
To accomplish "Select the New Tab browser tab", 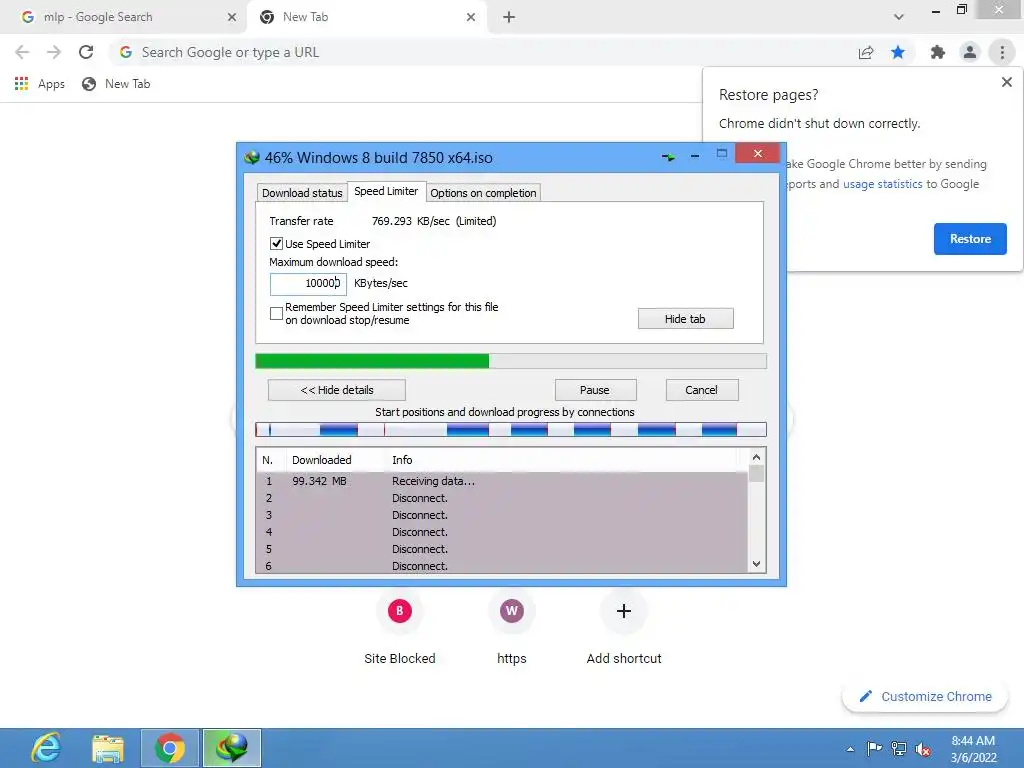I will (x=366, y=17).
